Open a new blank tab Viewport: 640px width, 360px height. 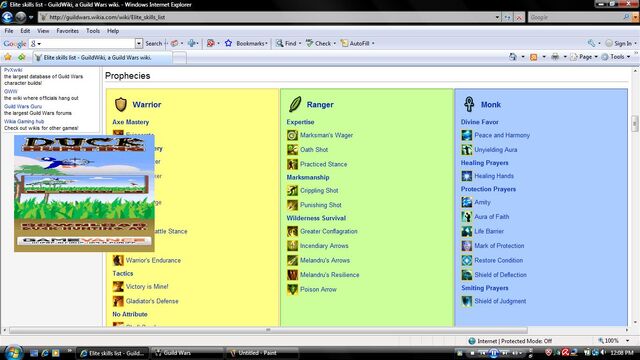point(179,58)
